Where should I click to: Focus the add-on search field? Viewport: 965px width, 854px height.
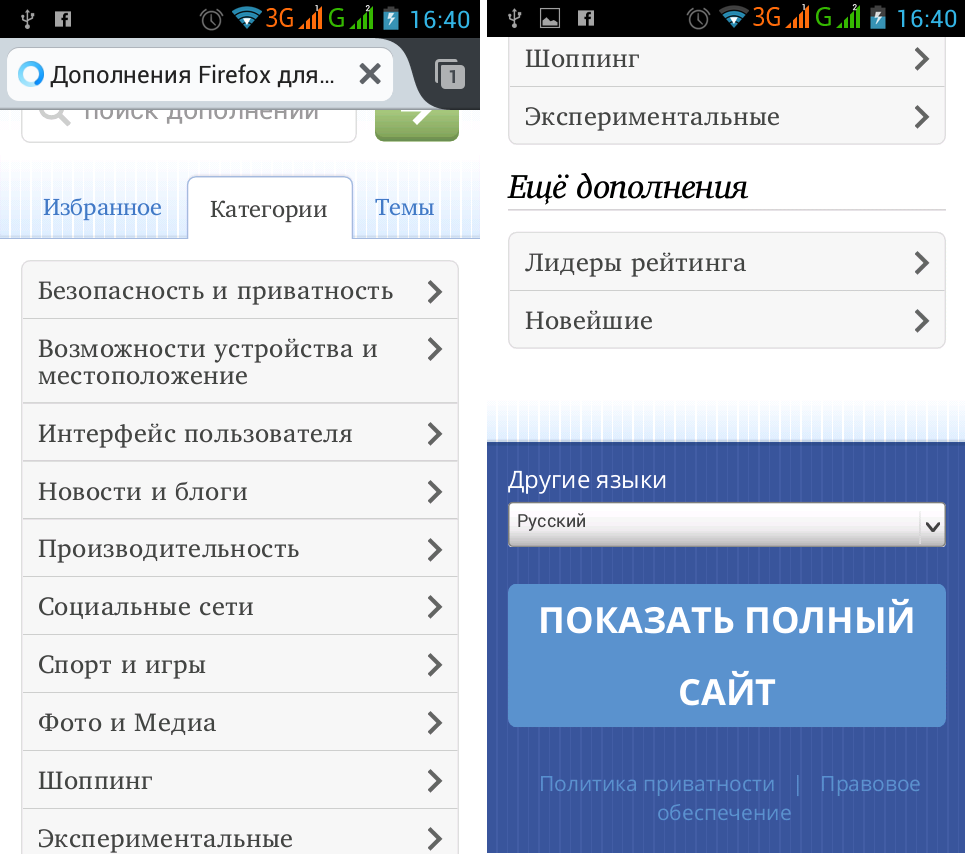coord(189,126)
